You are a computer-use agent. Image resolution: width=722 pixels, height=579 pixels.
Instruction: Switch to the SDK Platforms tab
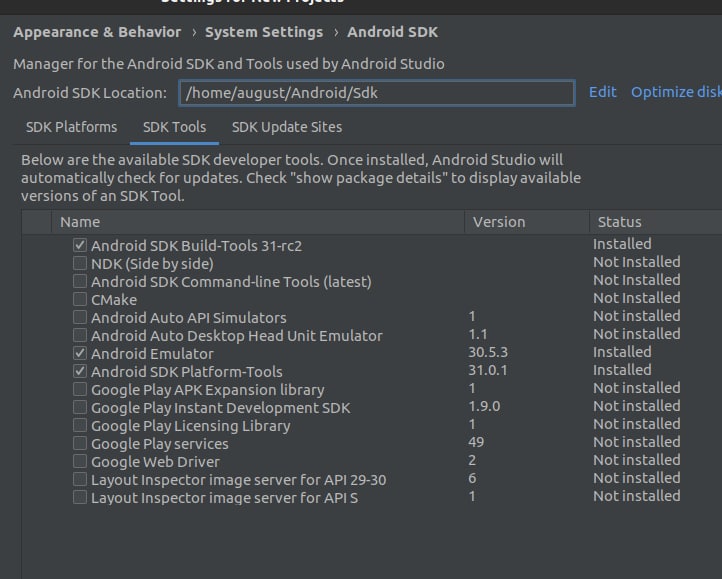pyautogui.click(x=71, y=127)
